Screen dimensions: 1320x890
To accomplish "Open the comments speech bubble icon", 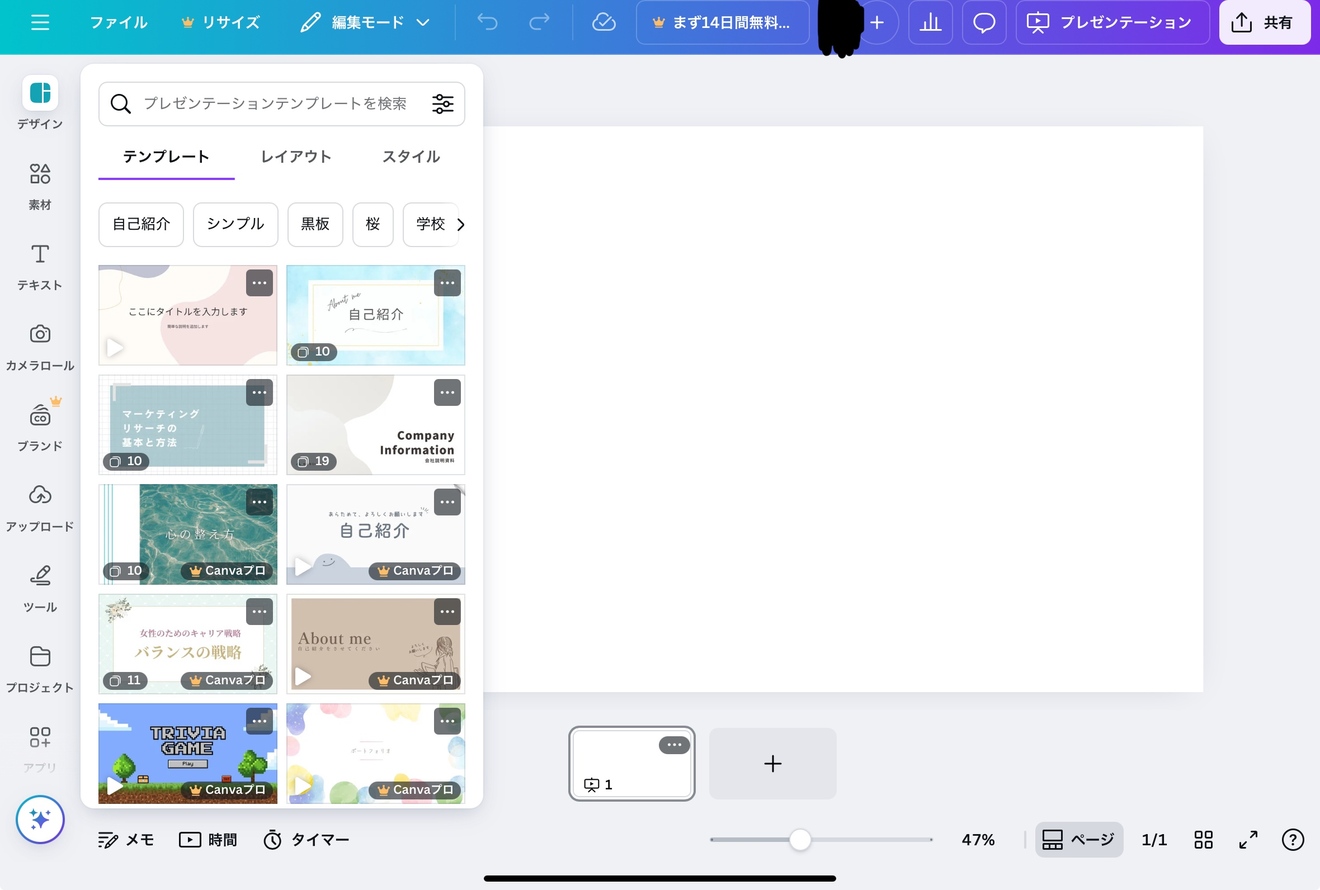I will tap(984, 22).
